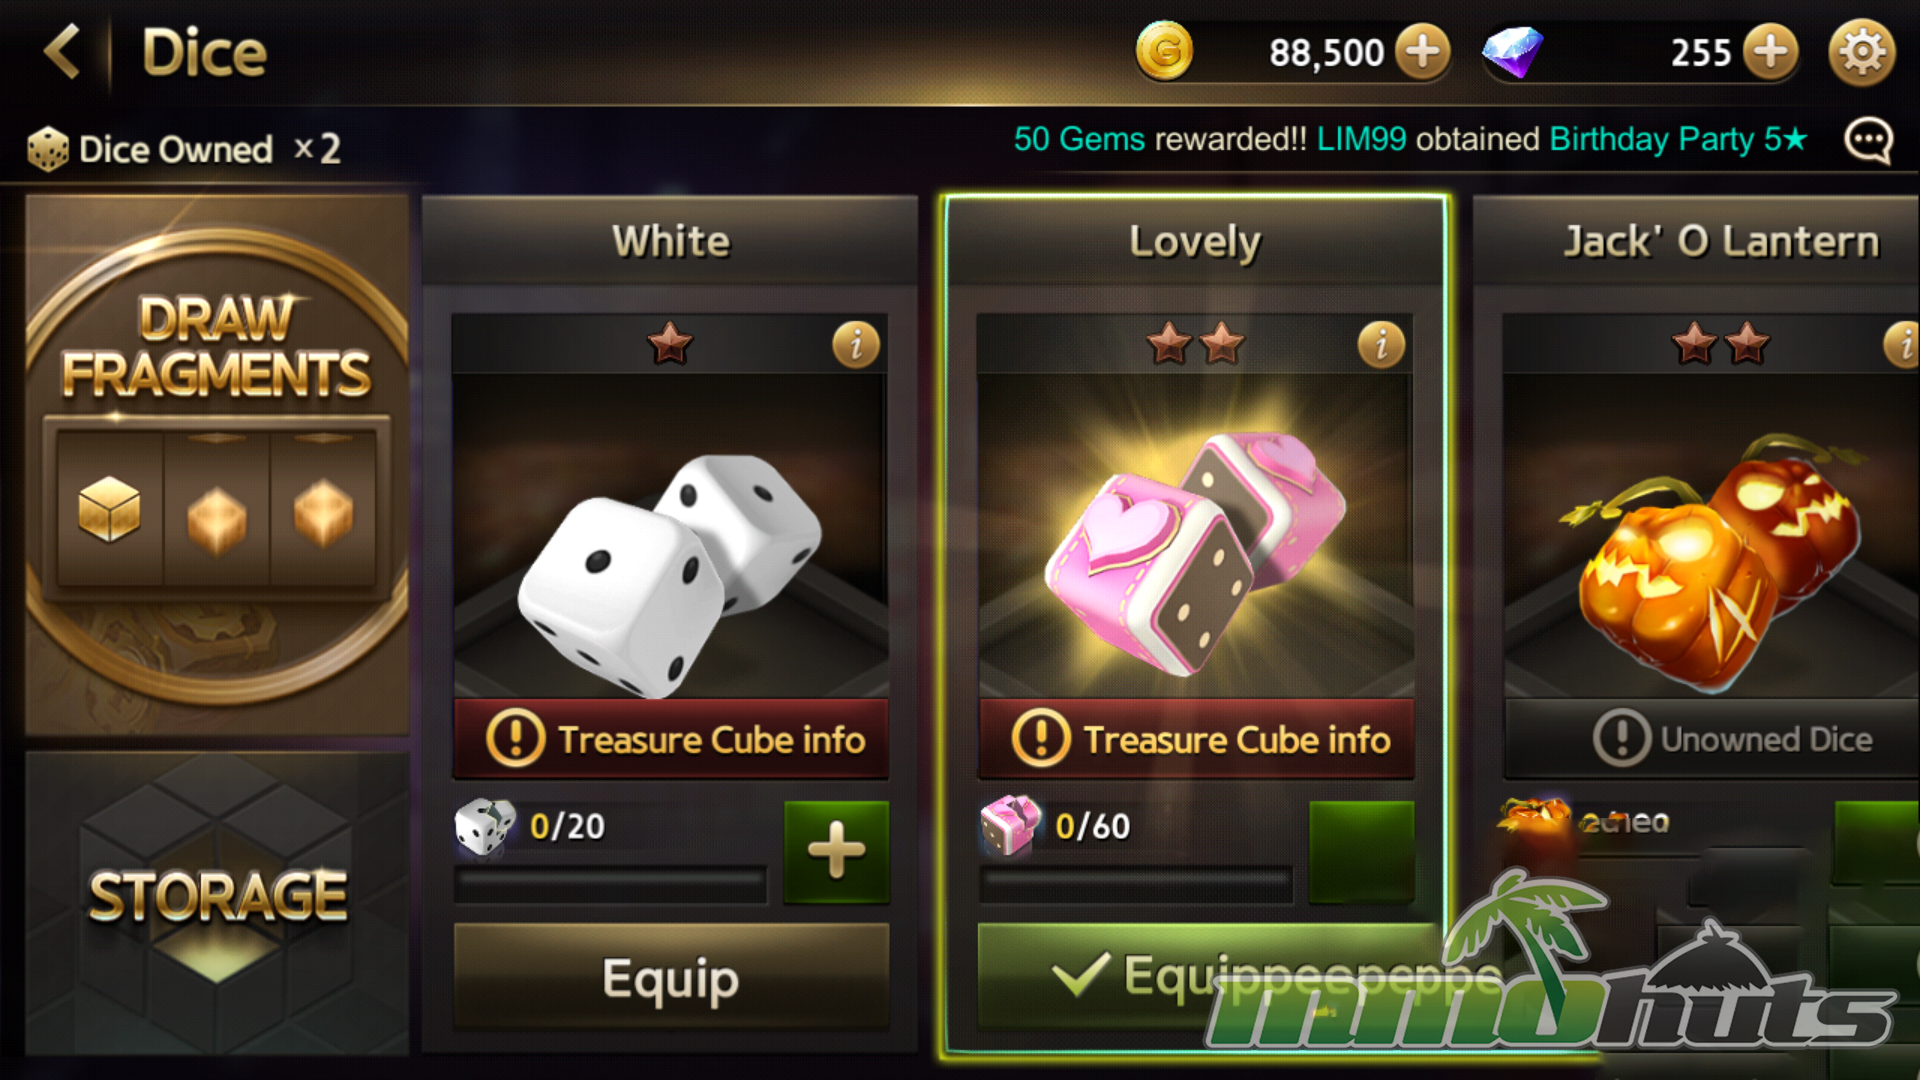Show info for the Lovely dice
1920x1080 pixels.
click(1381, 345)
